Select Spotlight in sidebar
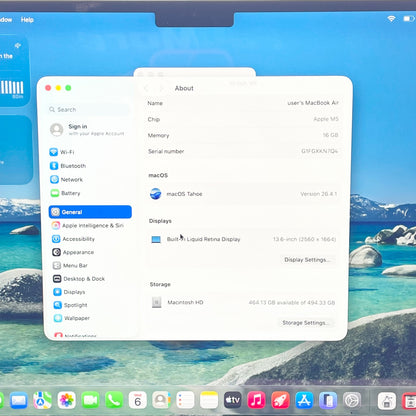 point(71,305)
